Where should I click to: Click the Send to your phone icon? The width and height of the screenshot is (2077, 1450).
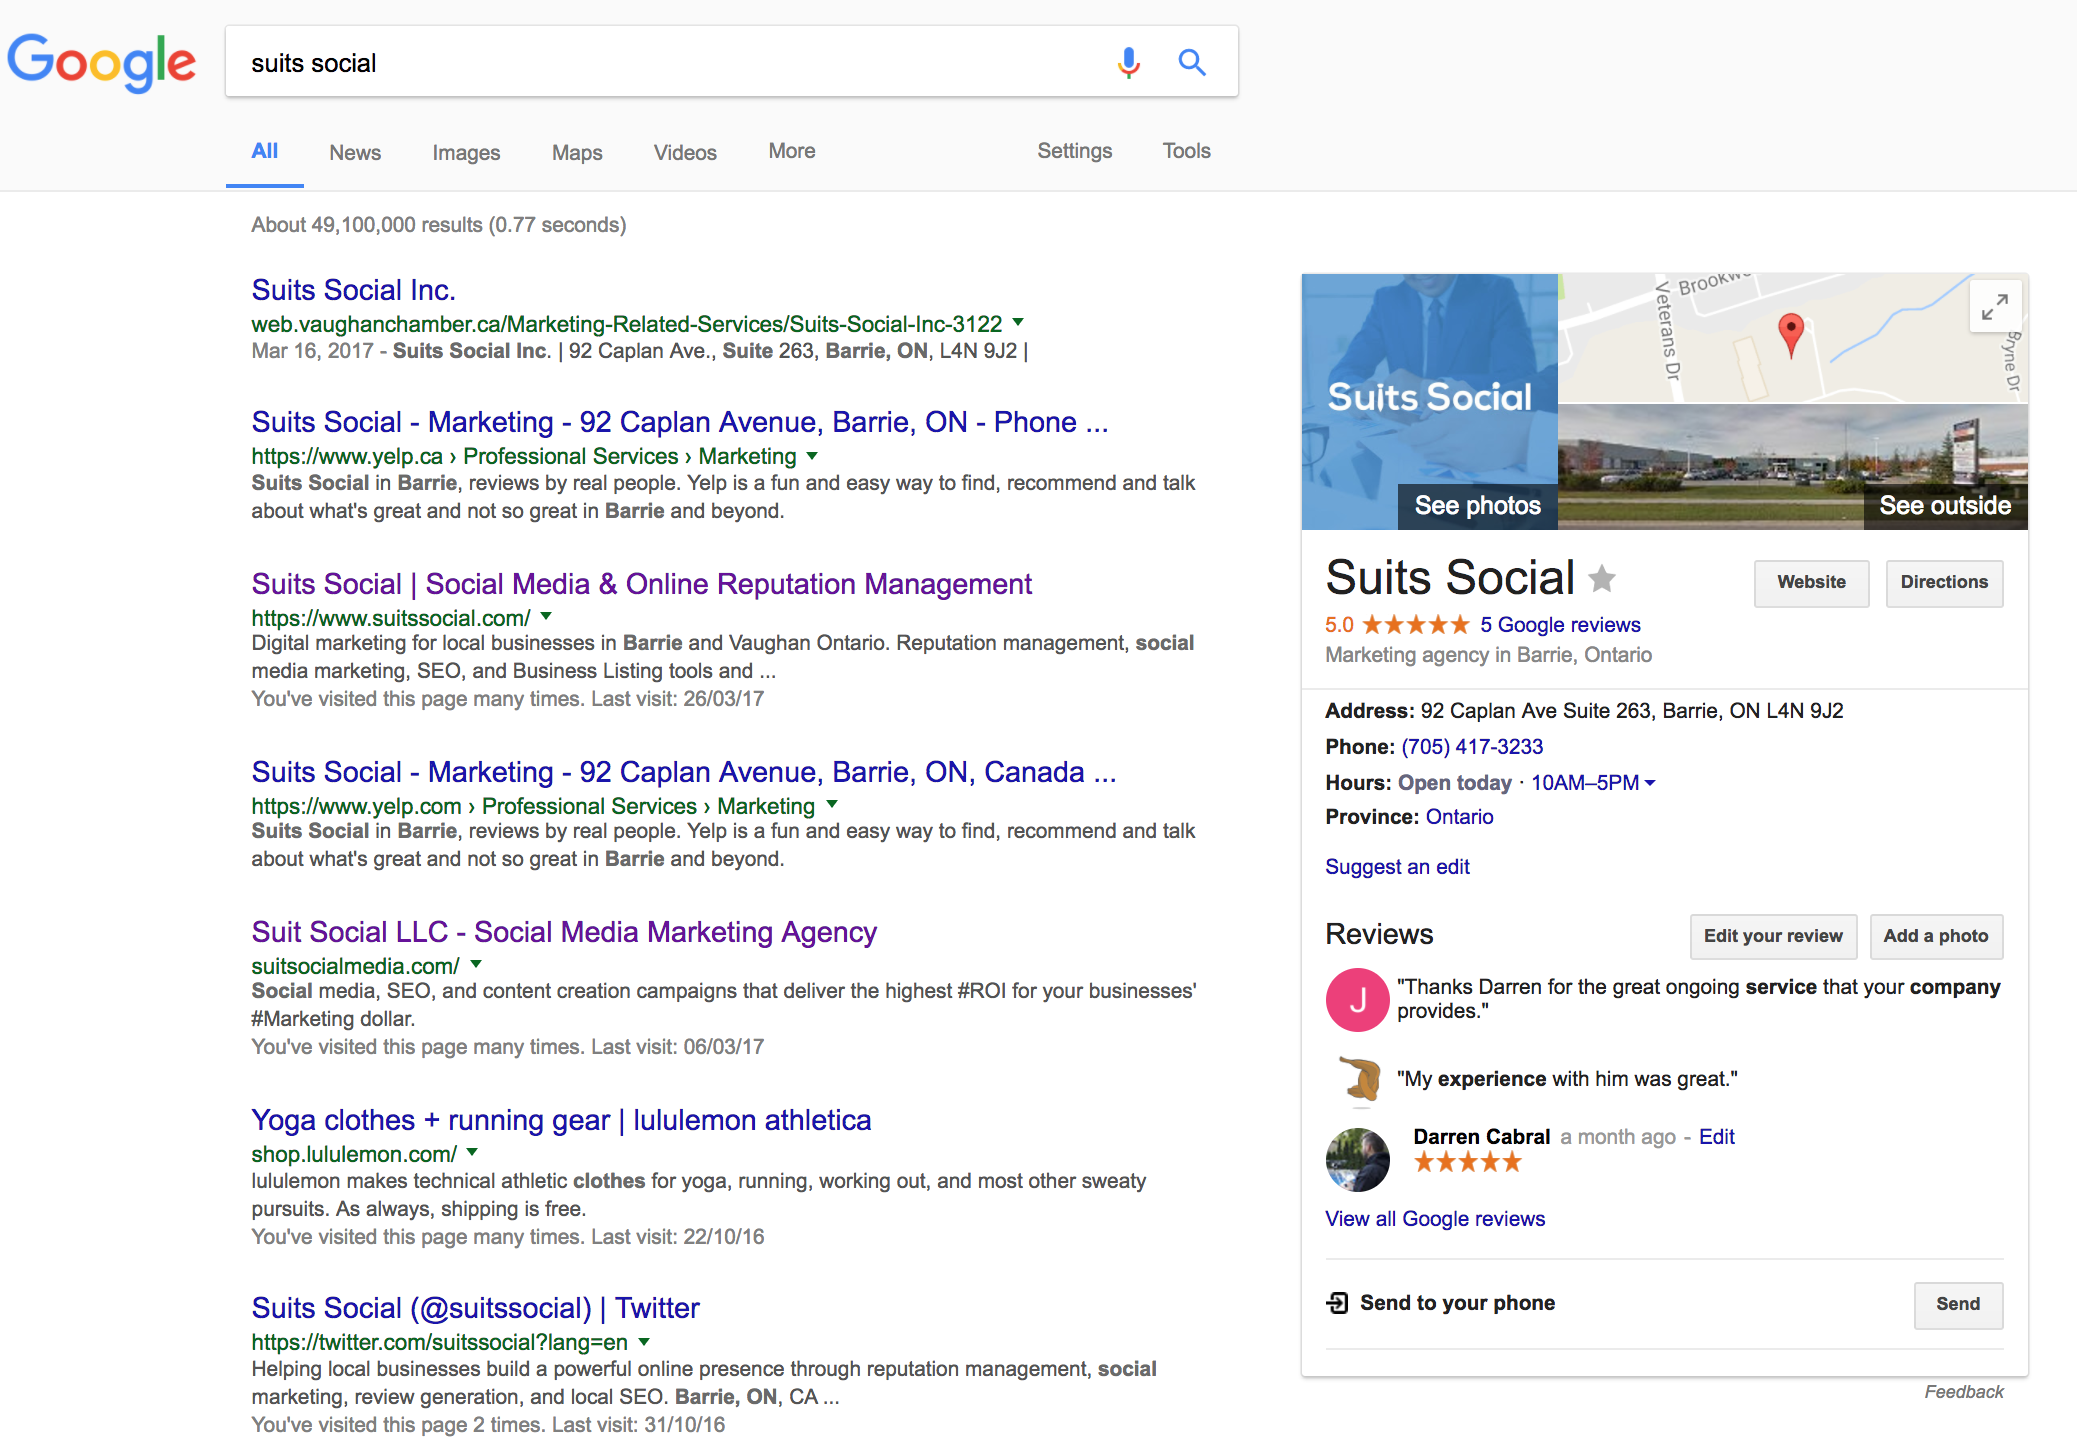tap(1337, 1303)
